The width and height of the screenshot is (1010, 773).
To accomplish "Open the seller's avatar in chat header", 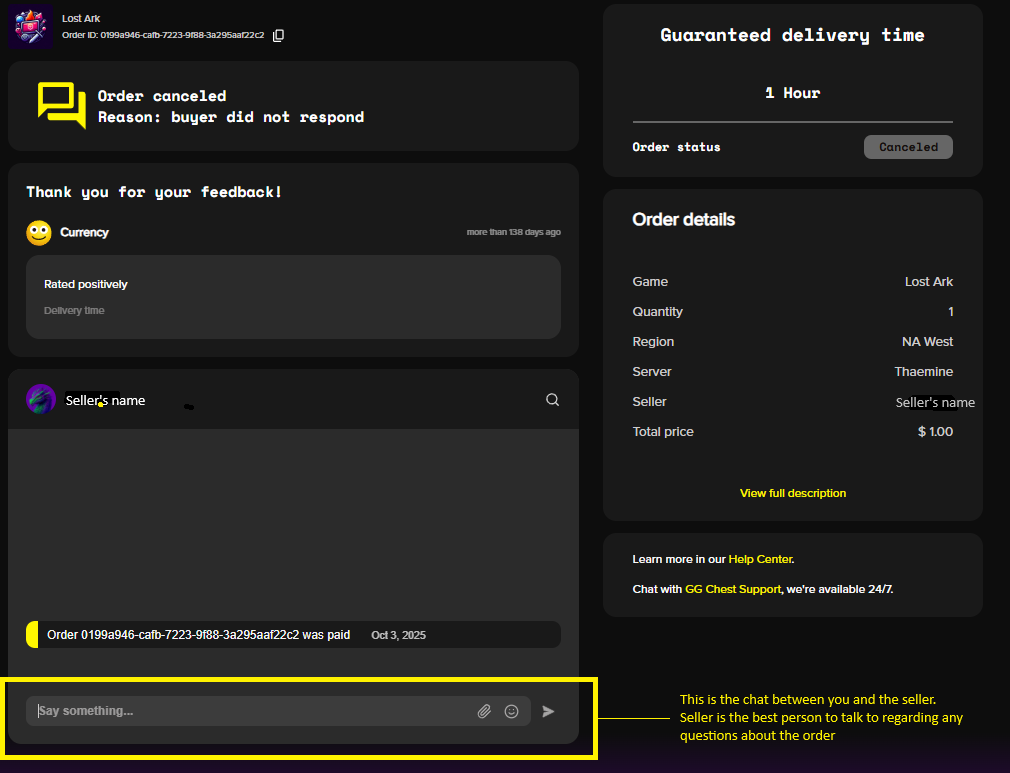I will [41, 399].
